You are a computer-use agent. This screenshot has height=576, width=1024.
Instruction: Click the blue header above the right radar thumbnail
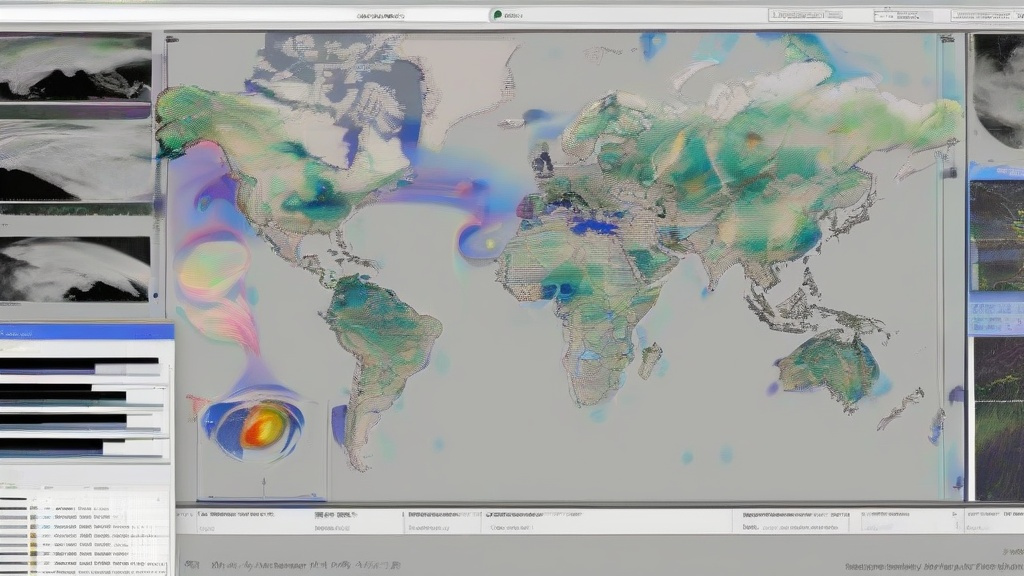(996, 172)
